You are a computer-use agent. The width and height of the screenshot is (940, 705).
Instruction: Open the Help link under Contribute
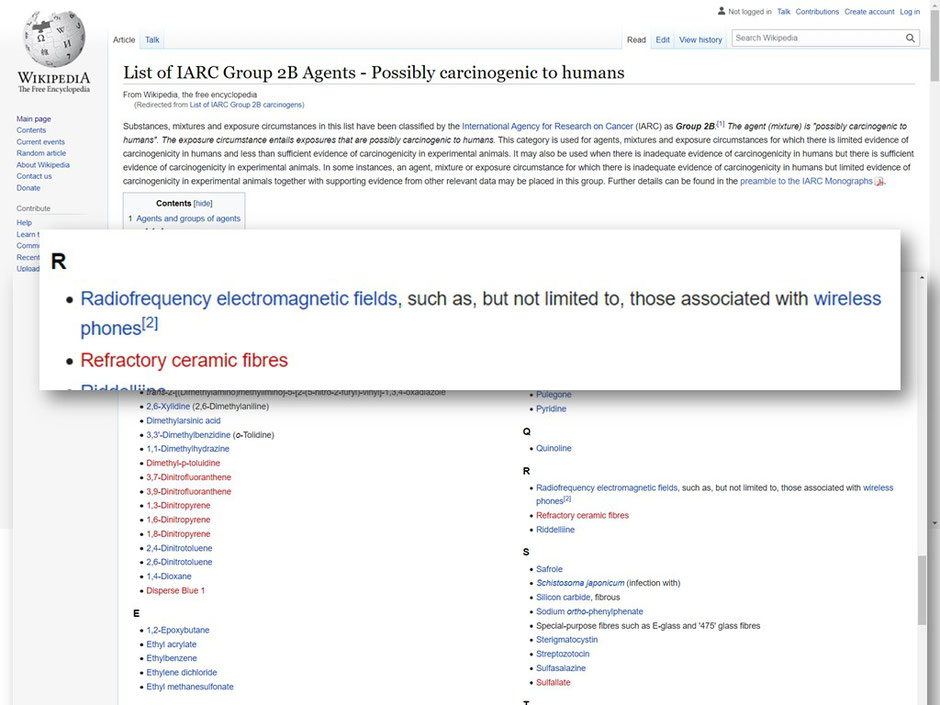click(x=24, y=222)
